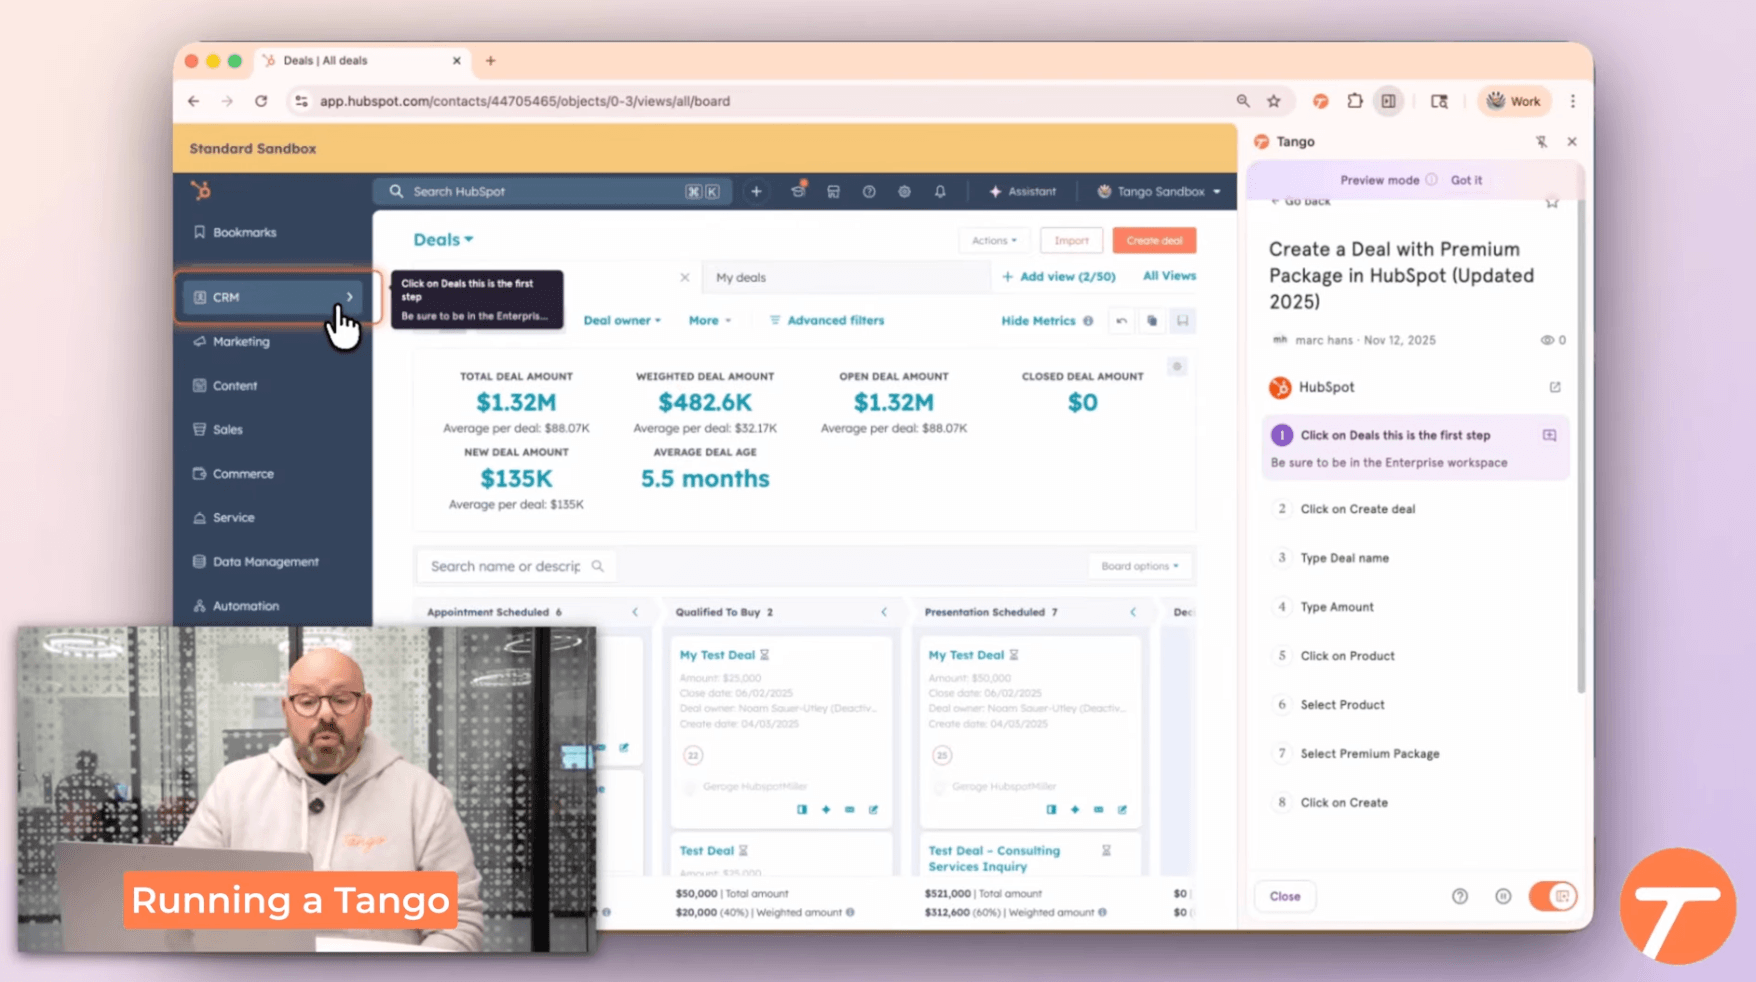The width and height of the screenshot is (1756, 982).
Task: Open the More filters dropdown
Action: [x=710, y=321]
